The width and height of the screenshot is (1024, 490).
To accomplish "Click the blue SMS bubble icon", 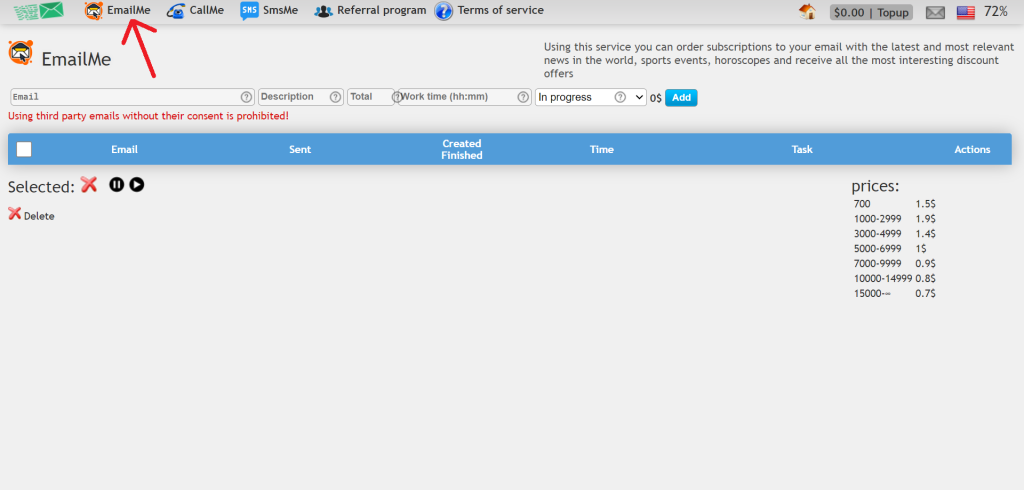I will (249, 10).
